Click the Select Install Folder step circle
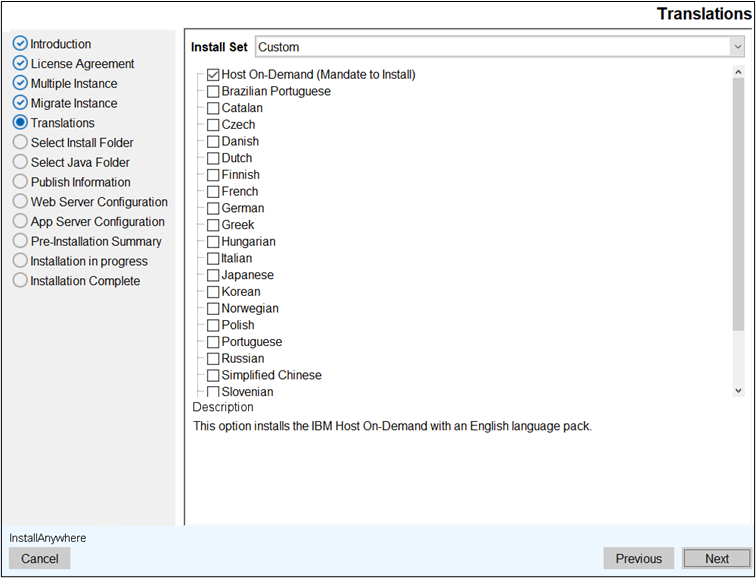The height and width of the screenshot is (578, 756). (x=20, y=143)
